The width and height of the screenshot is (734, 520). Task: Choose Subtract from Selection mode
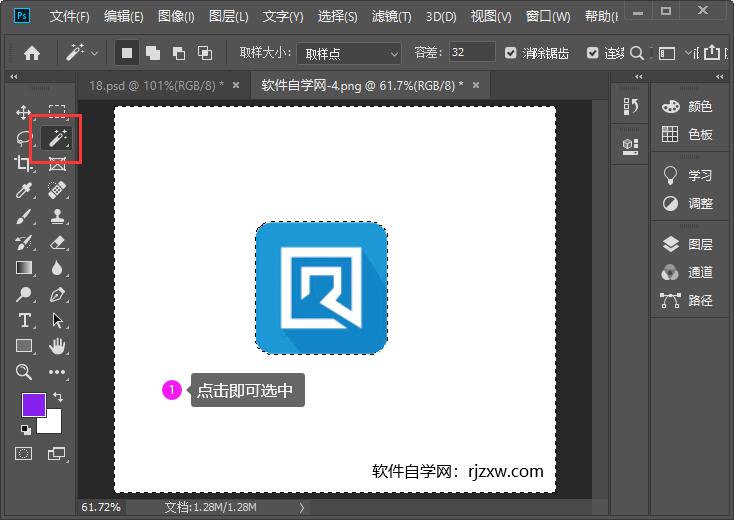[178, 53]
